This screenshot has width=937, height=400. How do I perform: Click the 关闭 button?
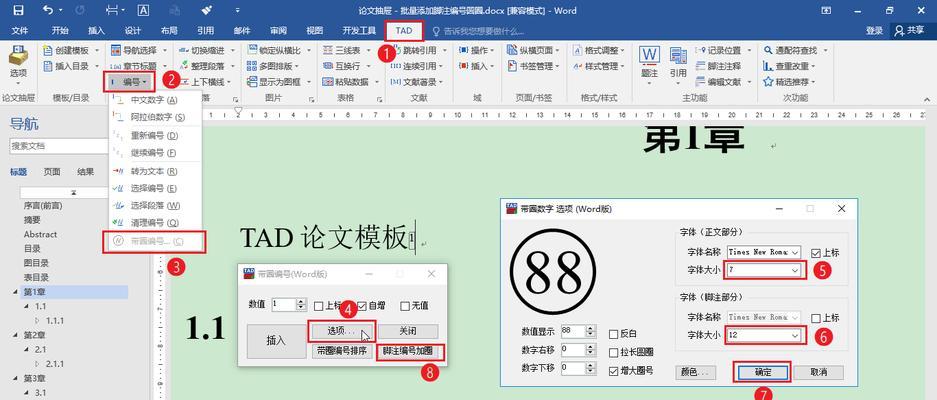point(409,331)
